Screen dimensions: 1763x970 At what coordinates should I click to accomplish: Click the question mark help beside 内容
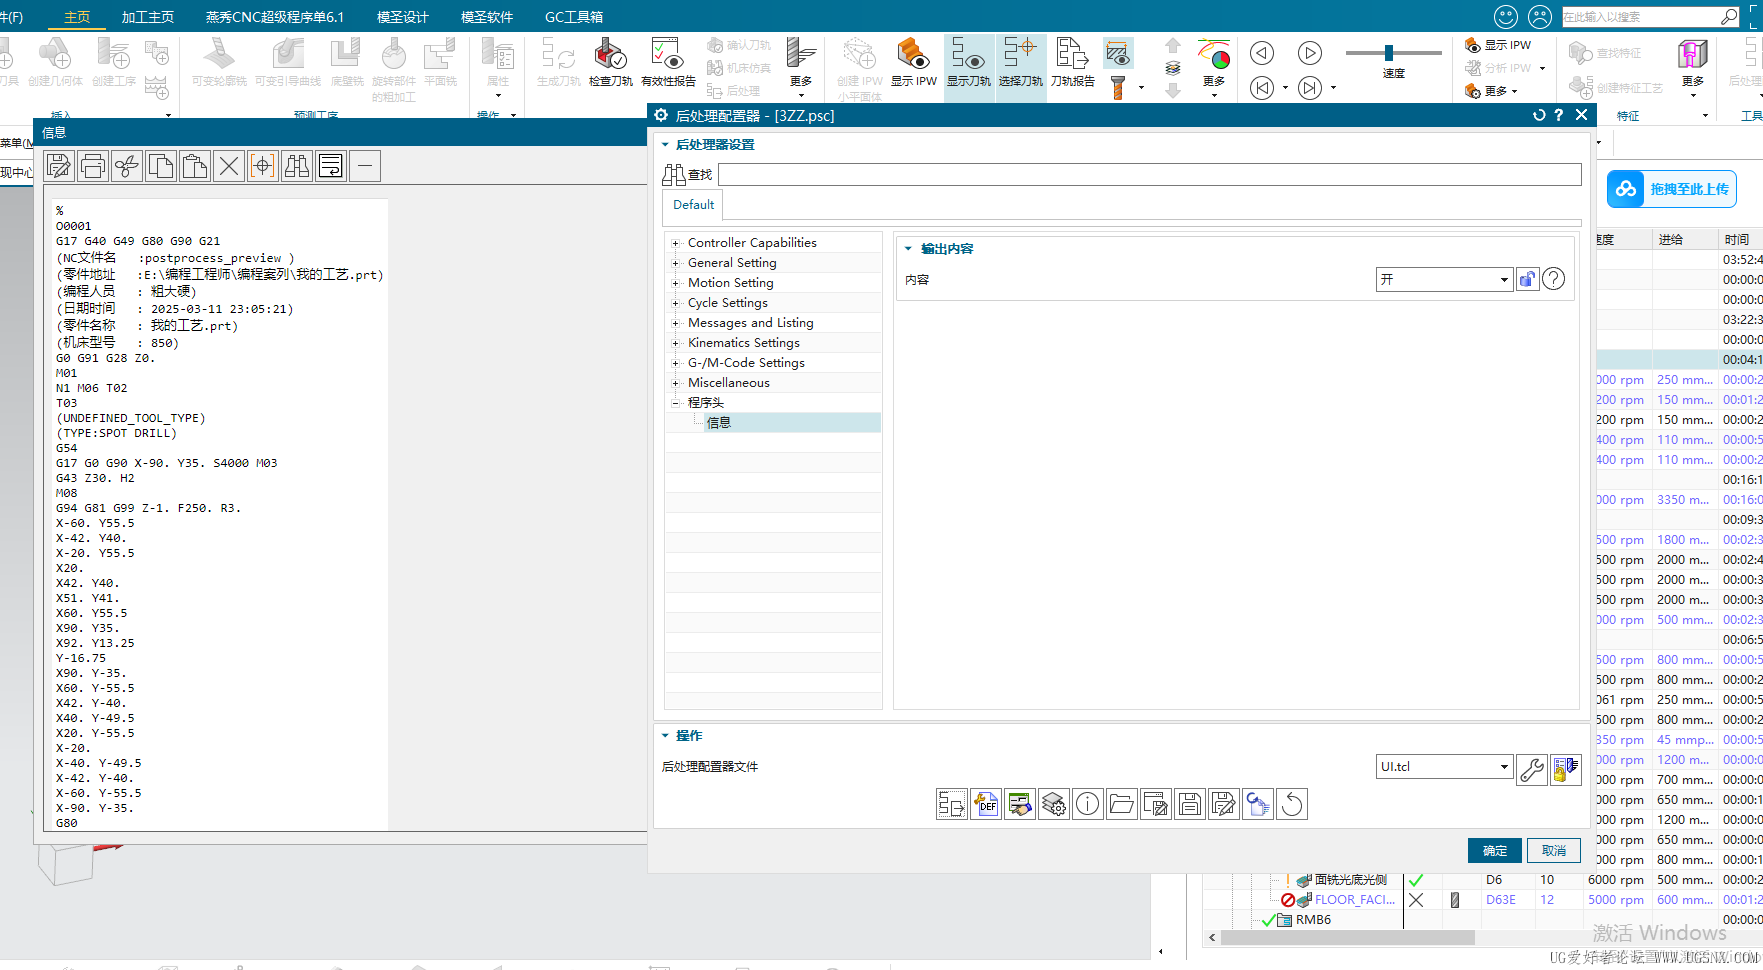coord(1553,279)
